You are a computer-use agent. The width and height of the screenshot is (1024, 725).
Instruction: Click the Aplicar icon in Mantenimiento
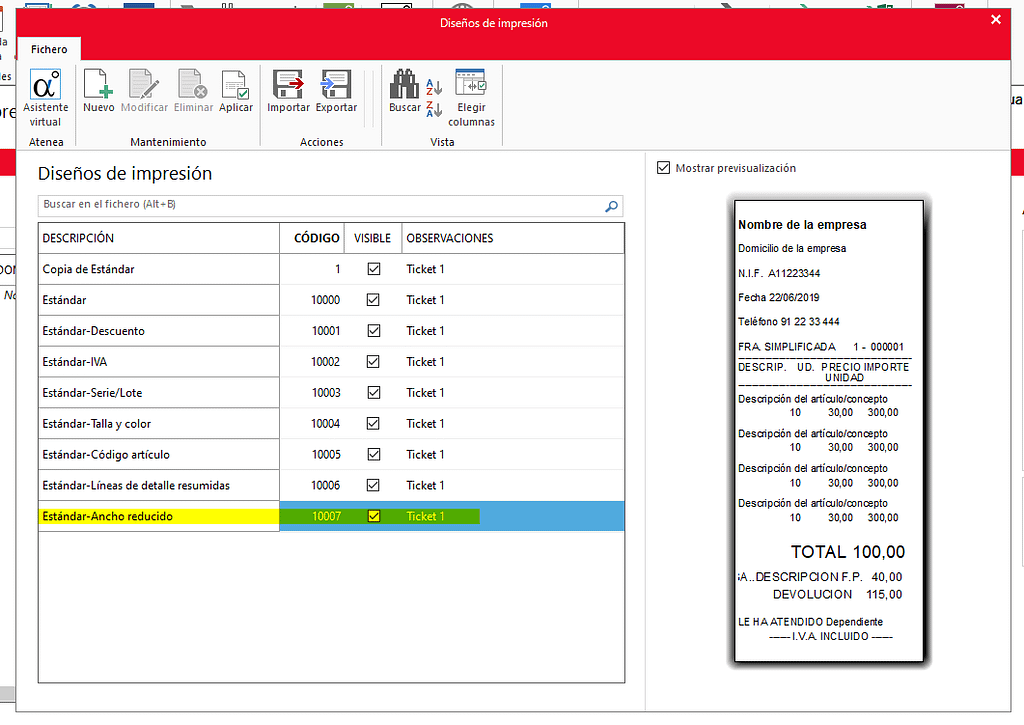tap(236, 87)
